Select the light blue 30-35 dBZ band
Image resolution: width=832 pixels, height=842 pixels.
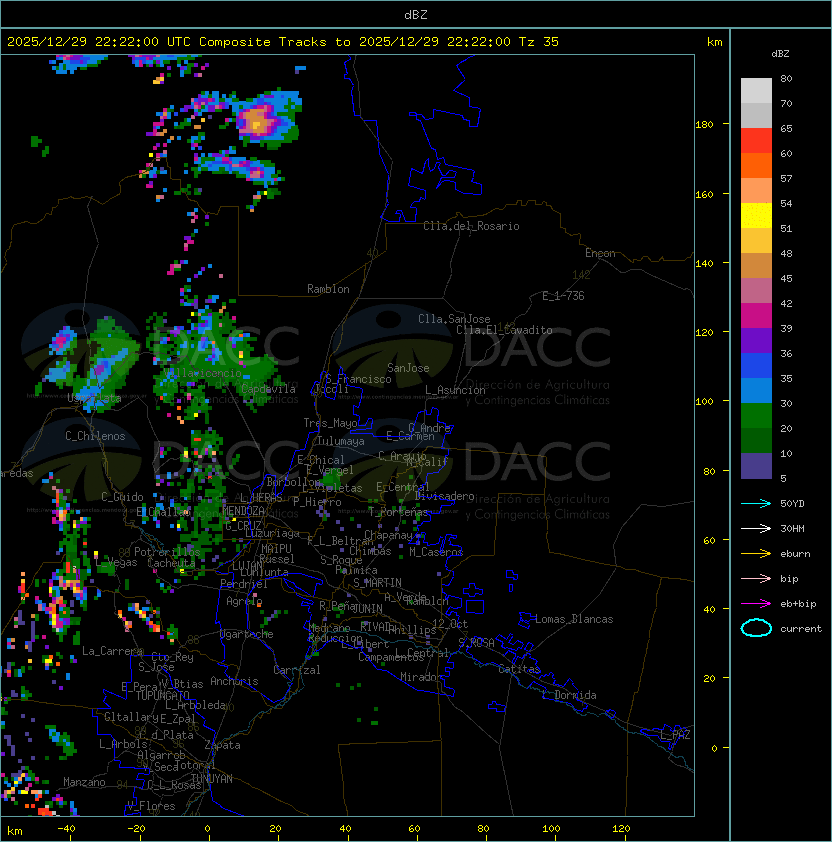click(x=756, y=391)
